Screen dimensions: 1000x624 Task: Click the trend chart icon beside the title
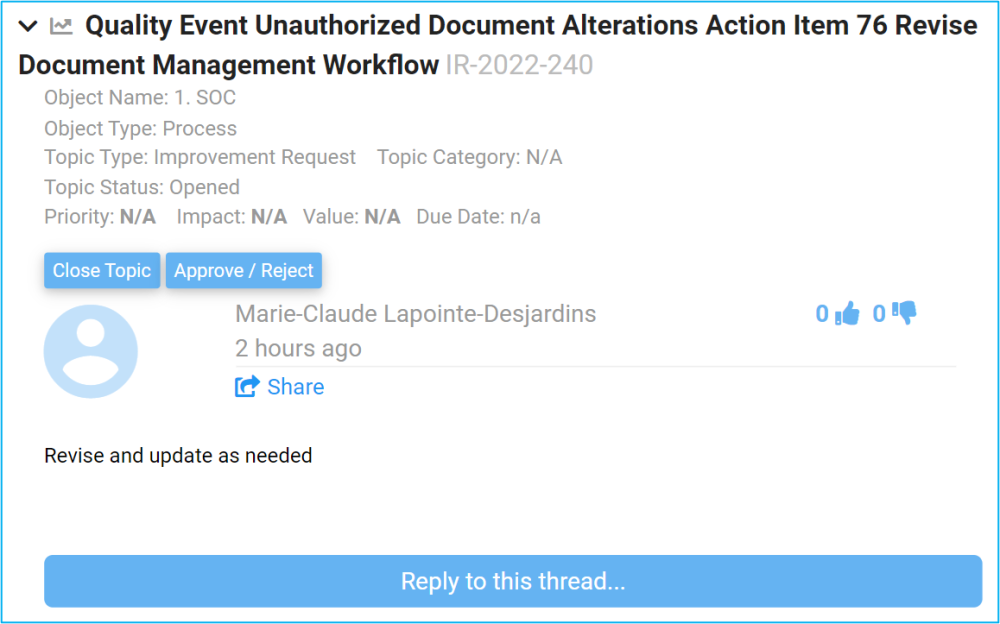coord(61,27)
